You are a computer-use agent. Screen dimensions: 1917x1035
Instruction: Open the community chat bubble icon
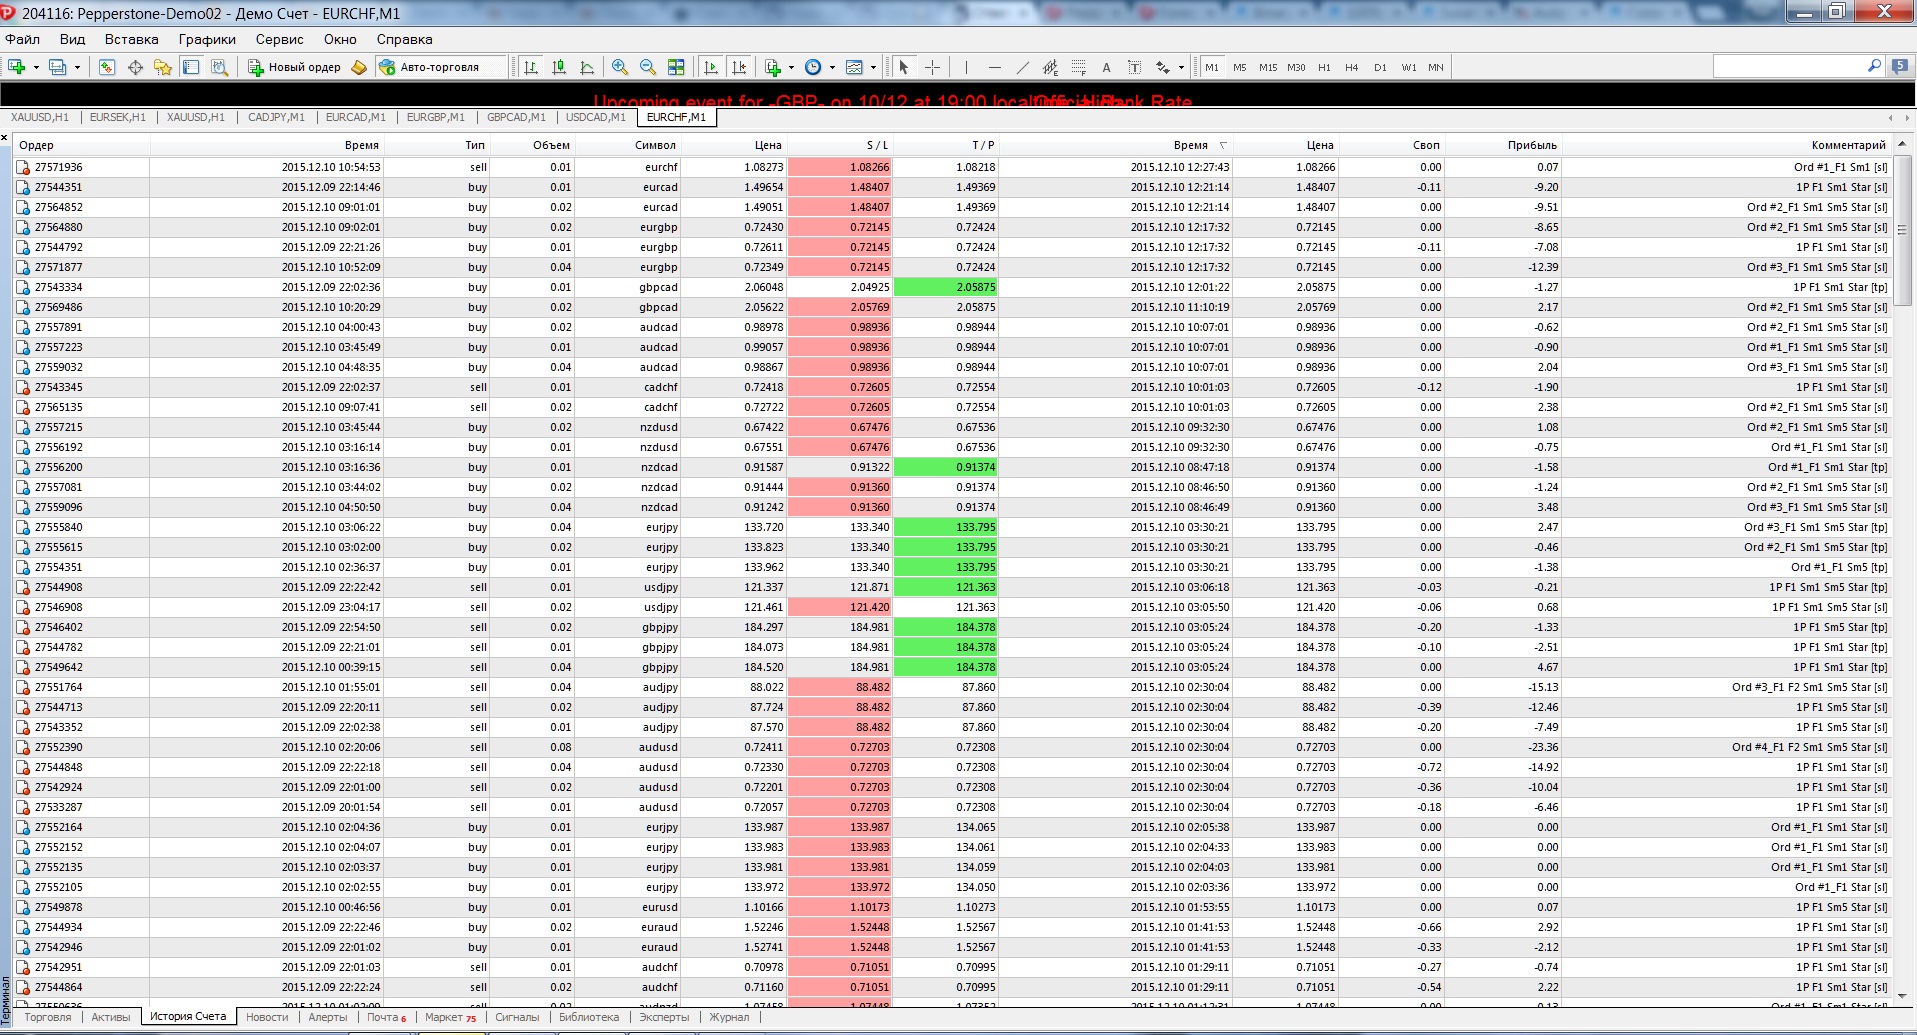1900,66
